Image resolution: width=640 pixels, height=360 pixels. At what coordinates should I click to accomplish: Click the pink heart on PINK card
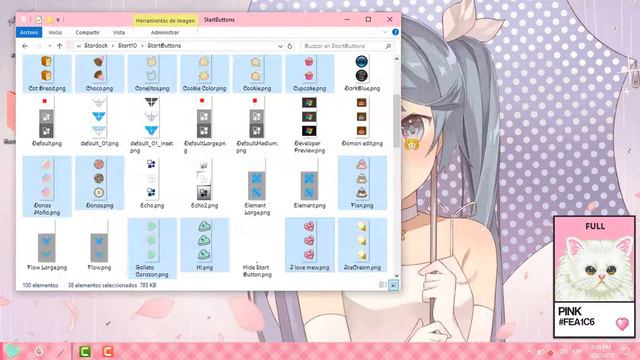[x=622, y=324]
